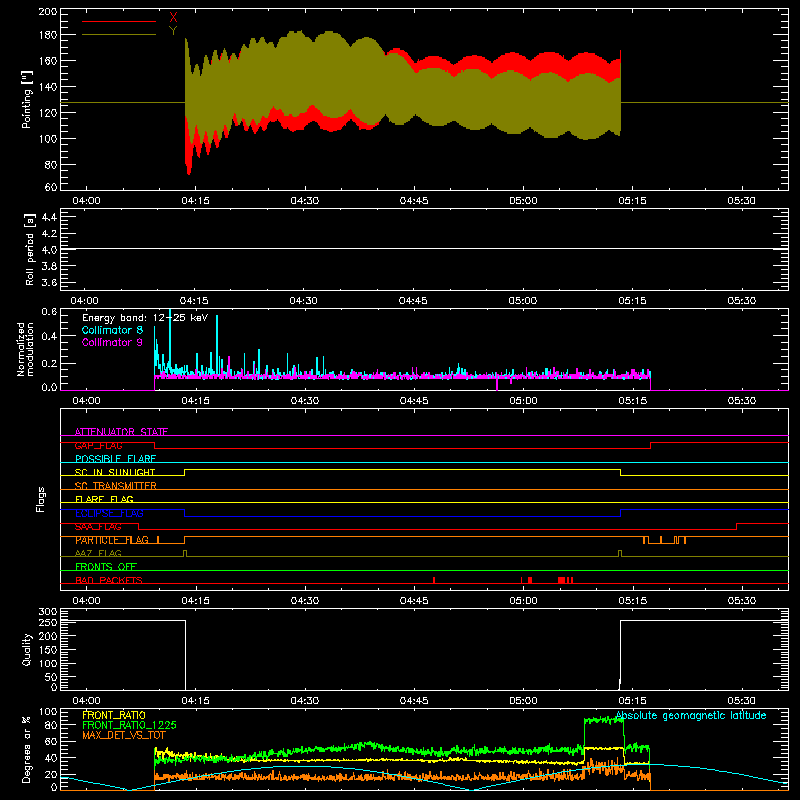Screen dimensions: 800x800
Task: Click the Quality axis title
Action: pyautogui.click(x=27, y=649)
